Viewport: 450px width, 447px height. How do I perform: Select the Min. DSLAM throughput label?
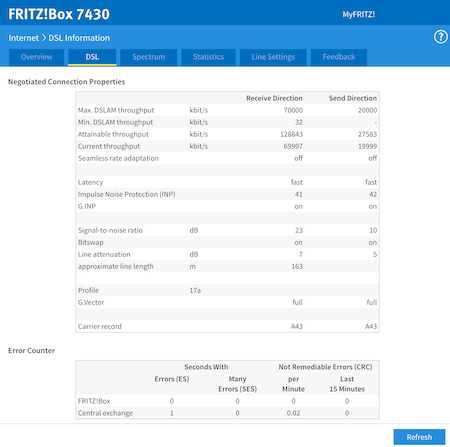pos(115,122)
